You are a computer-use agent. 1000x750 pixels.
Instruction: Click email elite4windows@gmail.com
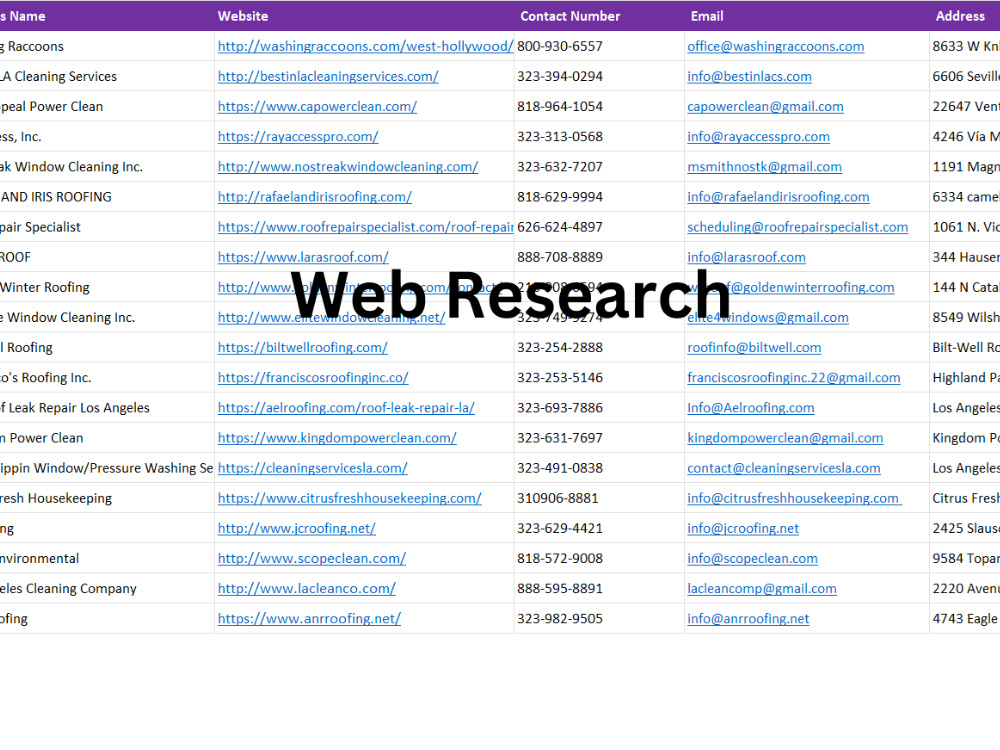click(x=768, y=318)
